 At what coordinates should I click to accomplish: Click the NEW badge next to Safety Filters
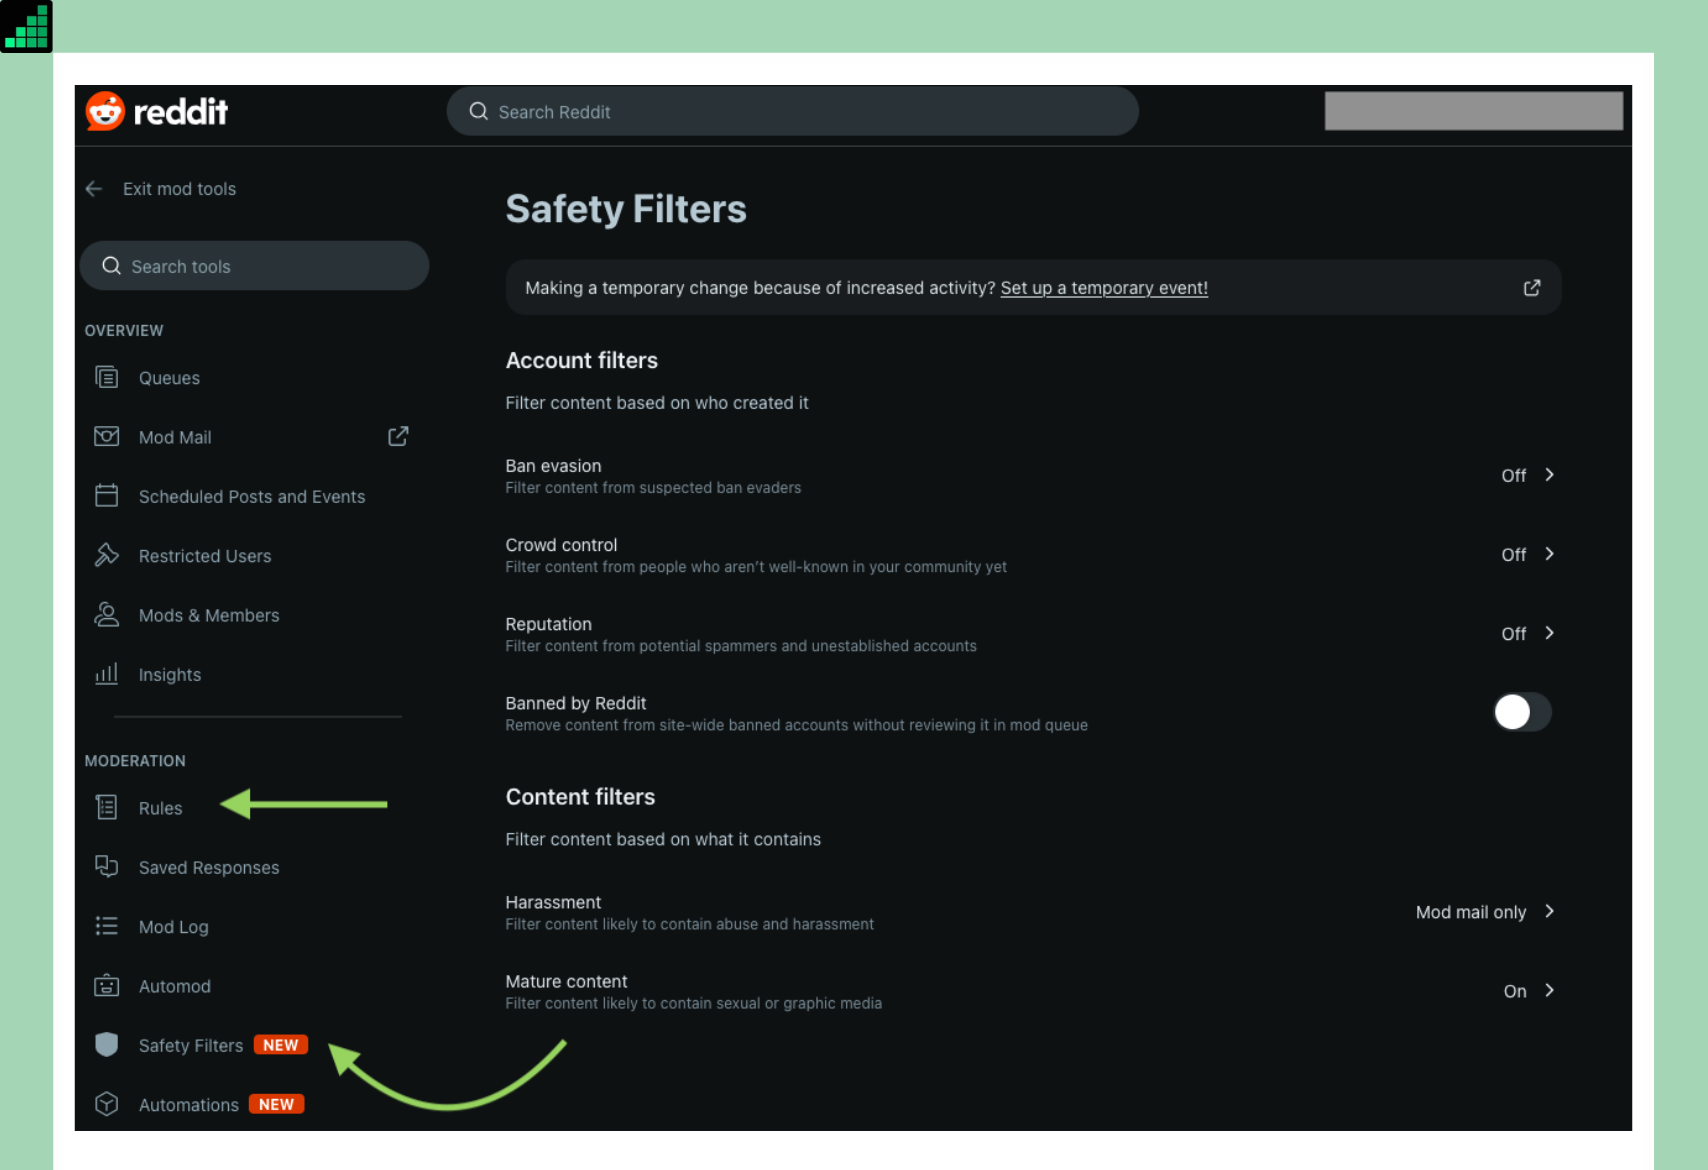click(x=281, y=1045)
